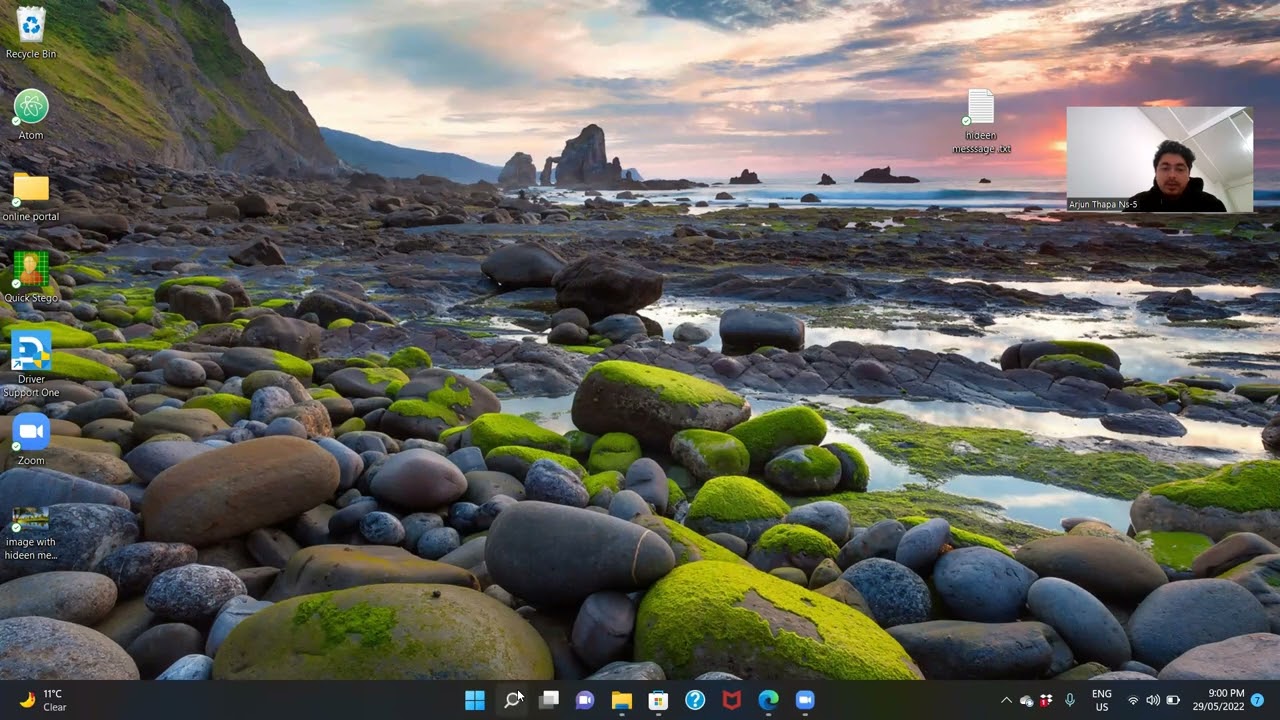
Task: Select the Driver Support One shortcut
Action: [x=31, y=351]
